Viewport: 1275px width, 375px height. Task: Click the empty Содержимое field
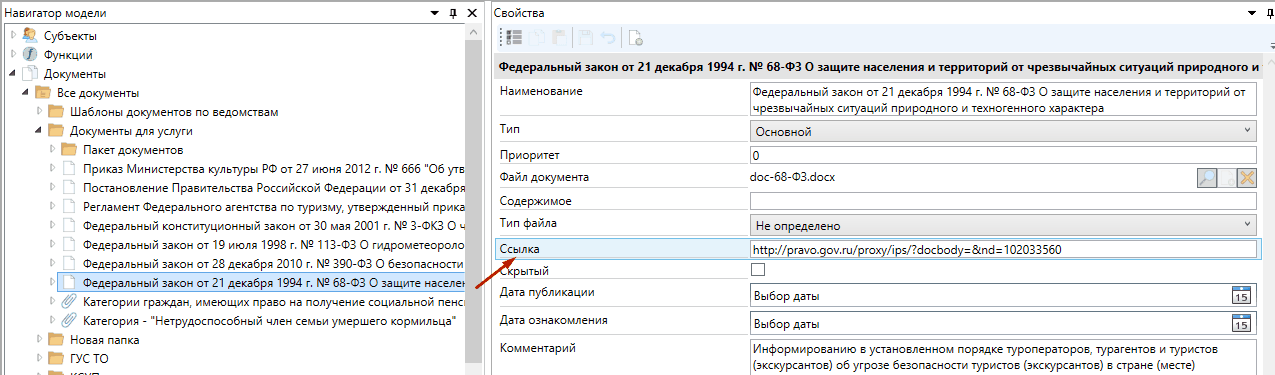pyautogui.click(x=1002, y=202)
